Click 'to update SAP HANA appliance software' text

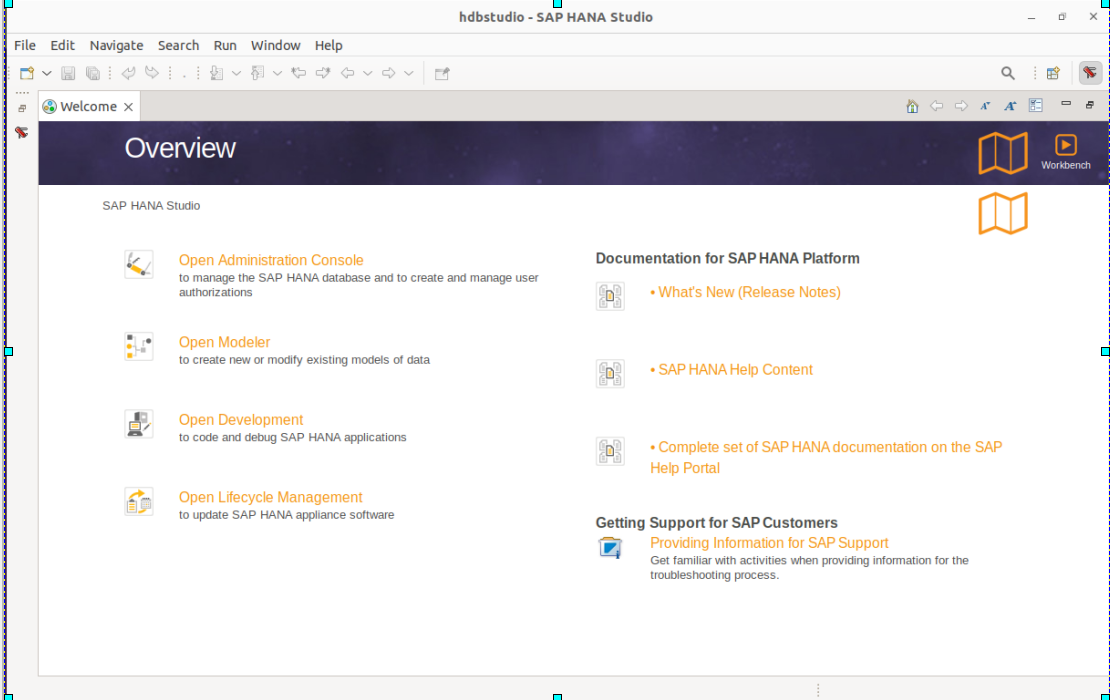(x=286, y=515)
